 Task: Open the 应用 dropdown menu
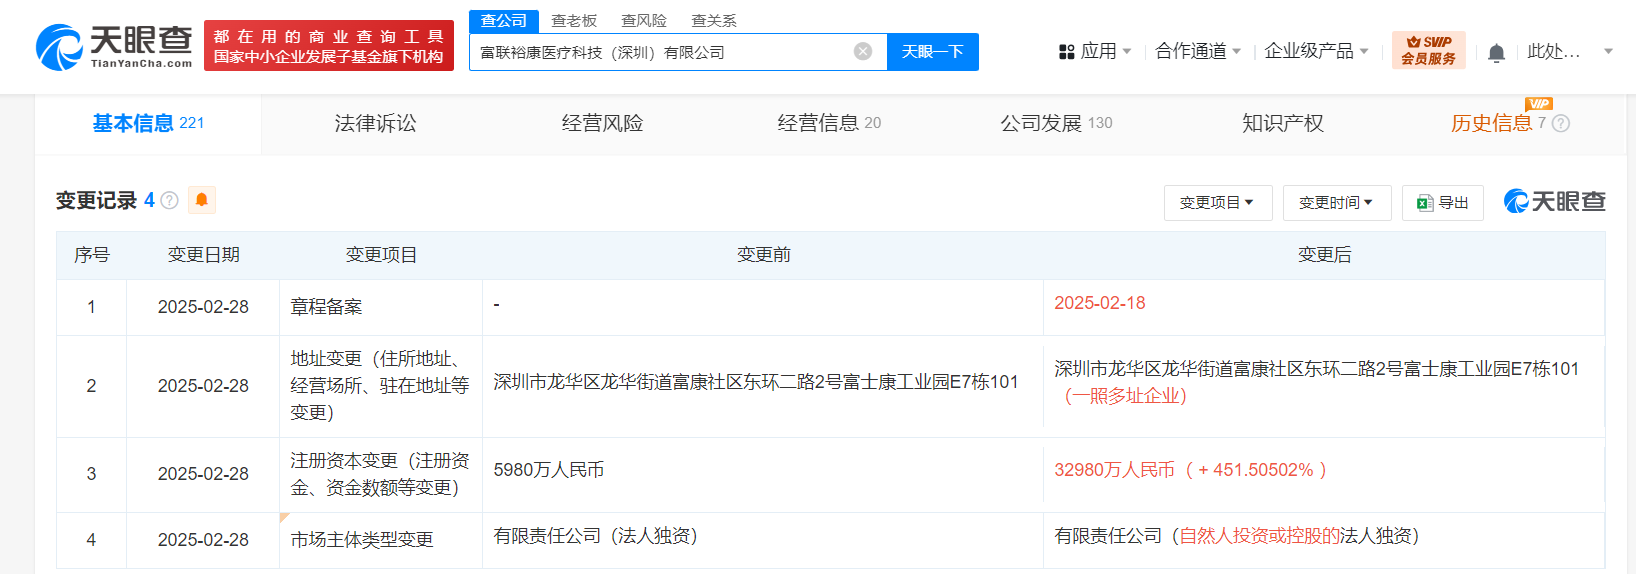[x=1096, y=51]
